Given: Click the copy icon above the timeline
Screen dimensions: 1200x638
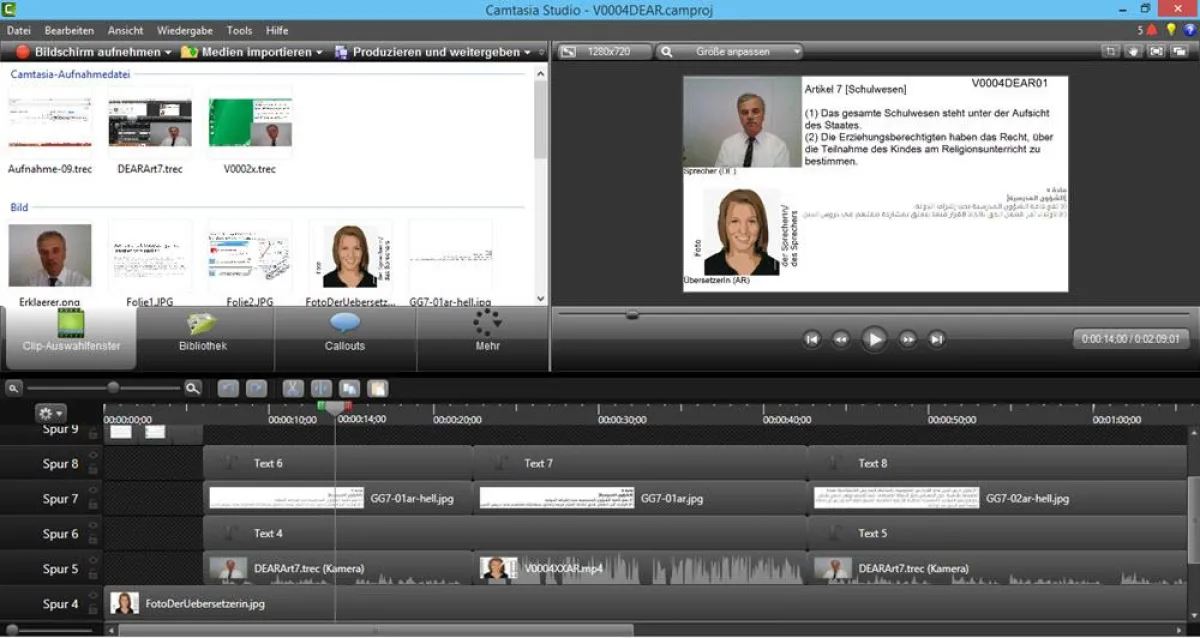Looking at the screenshot, I should [x=347, y=388].
